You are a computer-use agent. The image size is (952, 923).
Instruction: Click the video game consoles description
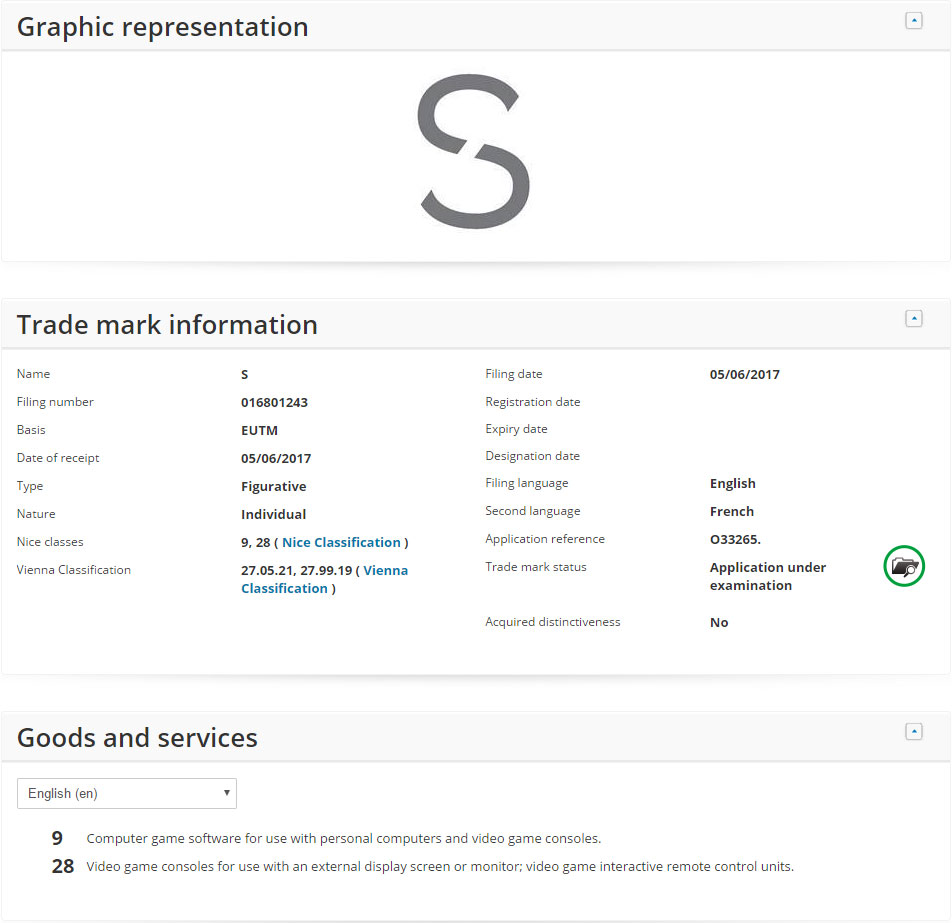coord(440,866)
